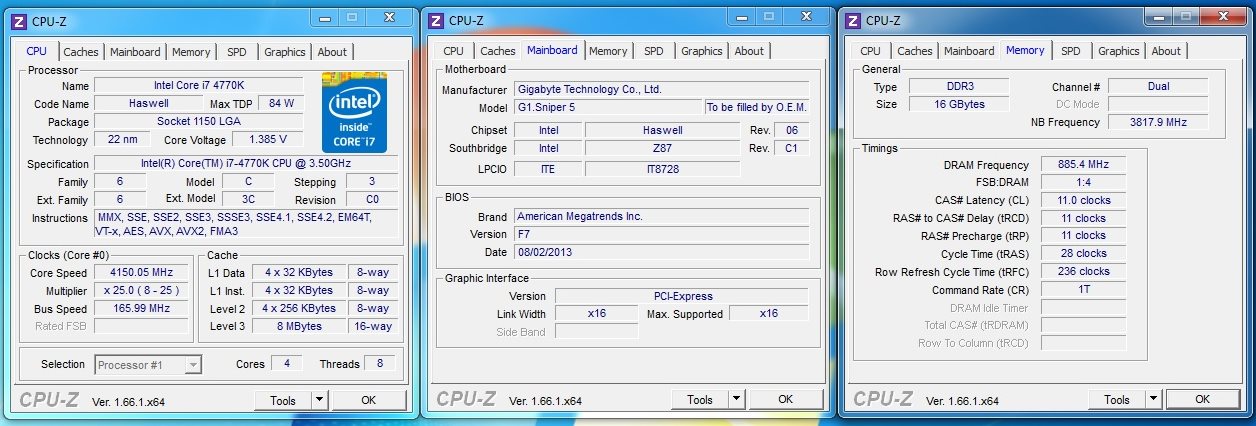
Task: Click the Intel Core i7 logo badge
Action: [353, 111]
